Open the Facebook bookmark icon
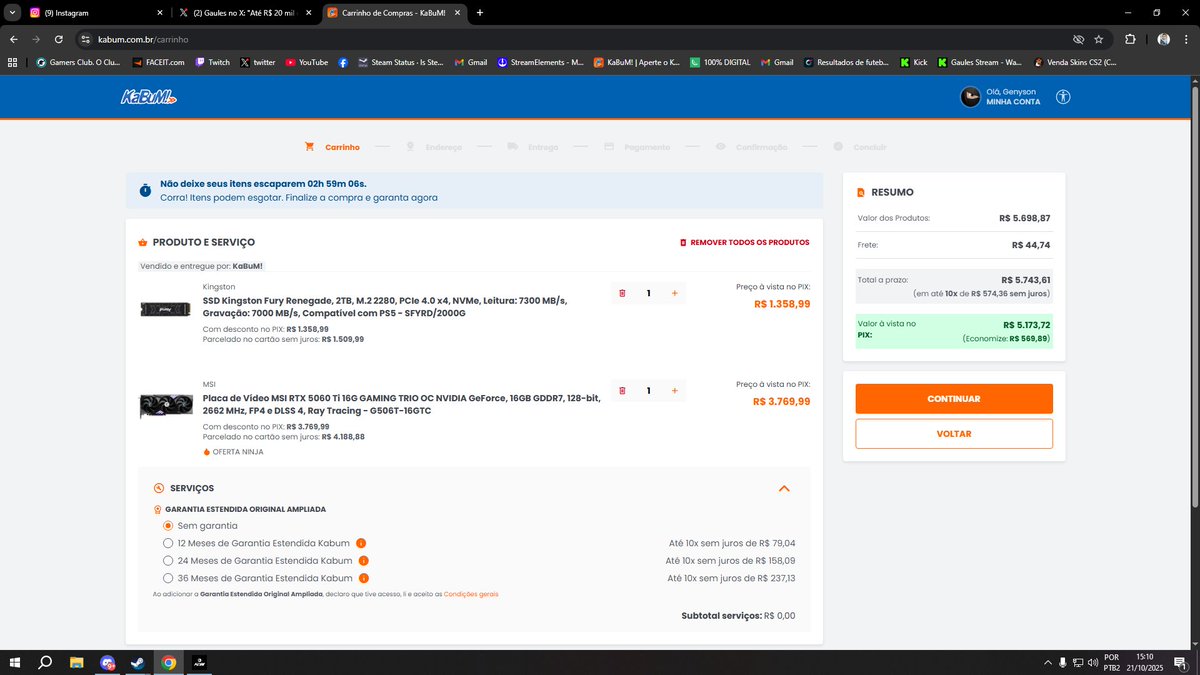This screenshot has height=675, width=1200. click(x=343, y=62)
